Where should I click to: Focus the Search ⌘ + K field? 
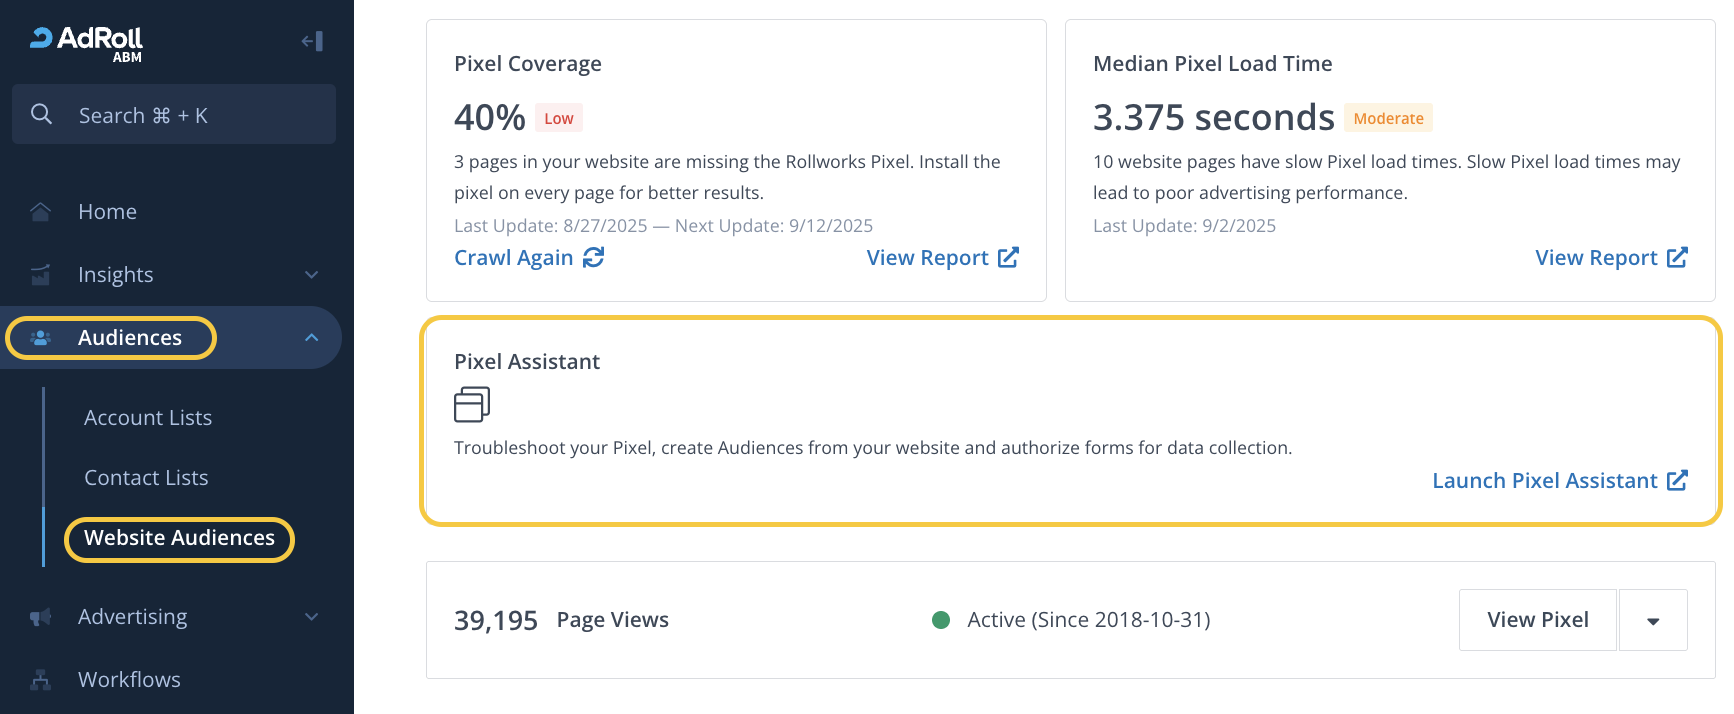coord(174,114)
